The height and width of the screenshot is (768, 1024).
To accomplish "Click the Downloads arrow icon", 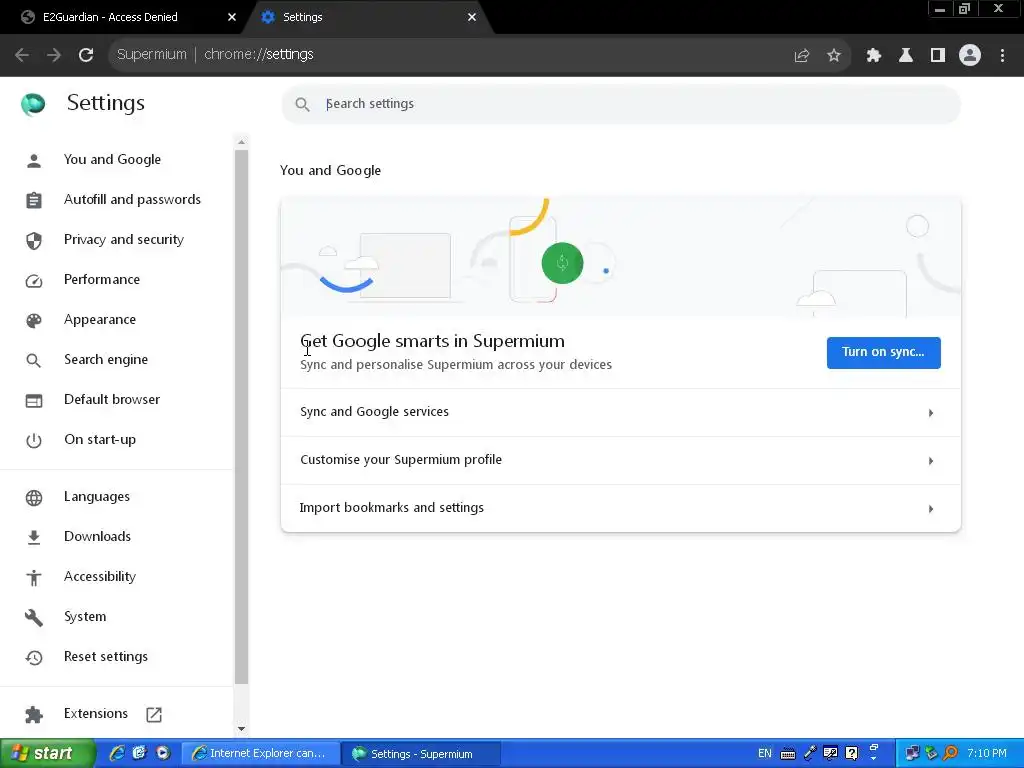I will coord(34,537).
